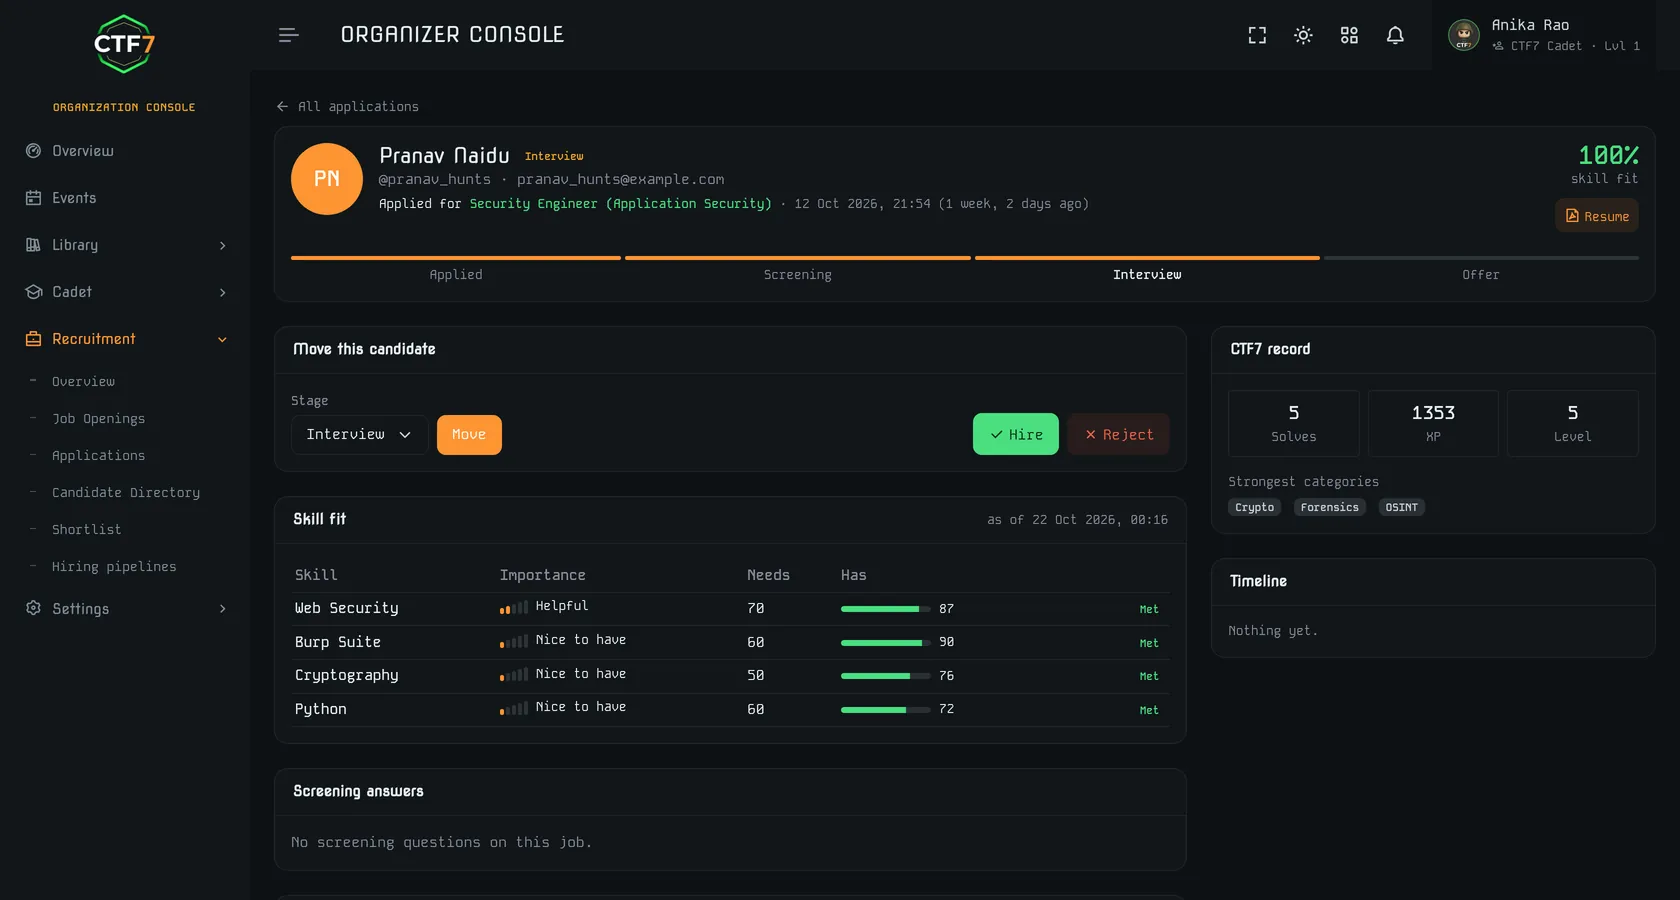Viewport: 1680px width, 900px height.
Task: Click the Overview gauge icon in sidebar
Action: pos(33,151)
